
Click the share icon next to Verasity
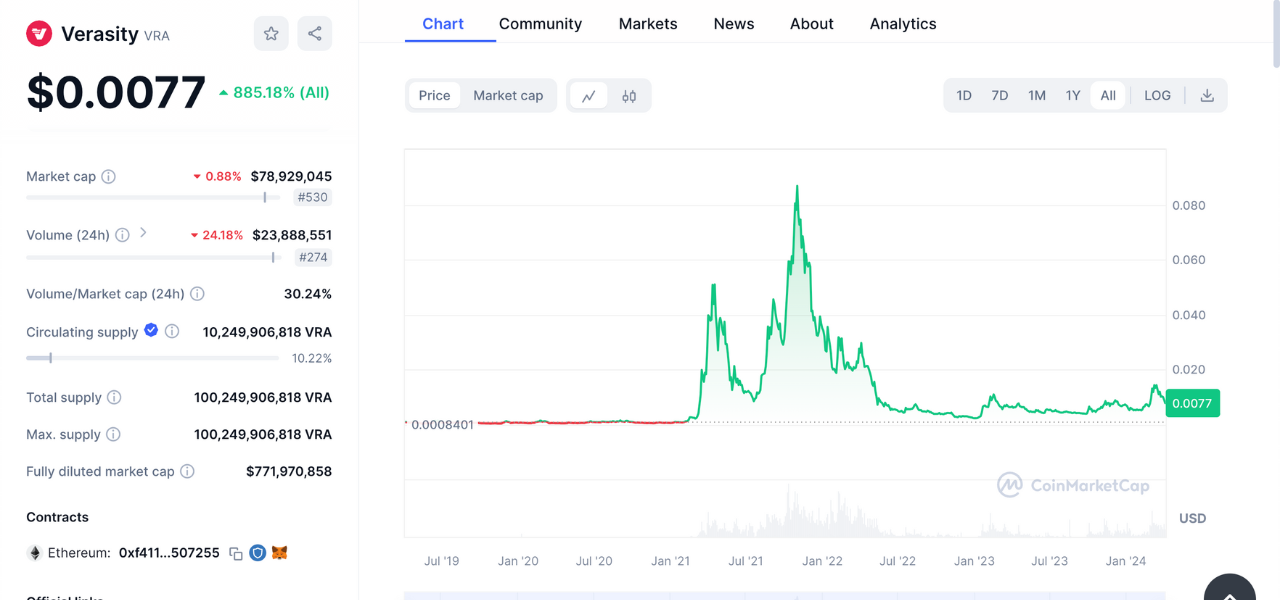[x=314, y=34]
